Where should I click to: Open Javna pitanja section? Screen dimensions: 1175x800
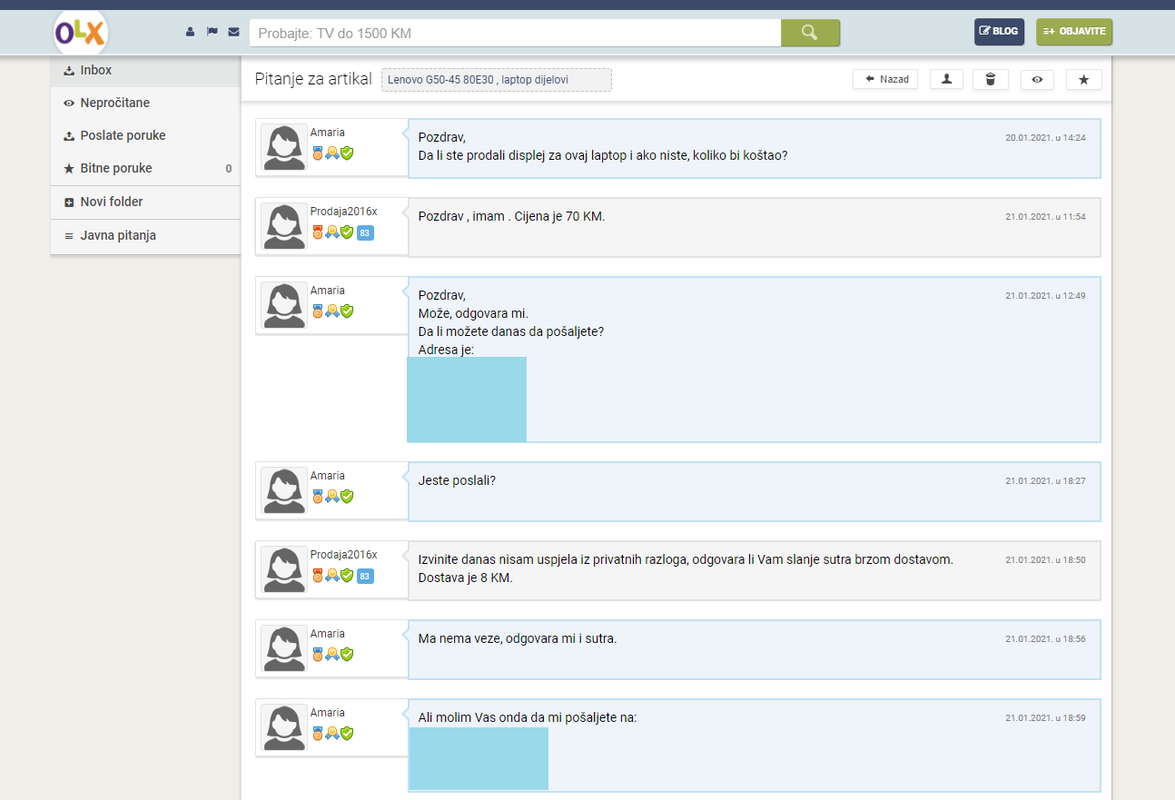(x=145, y=236)
